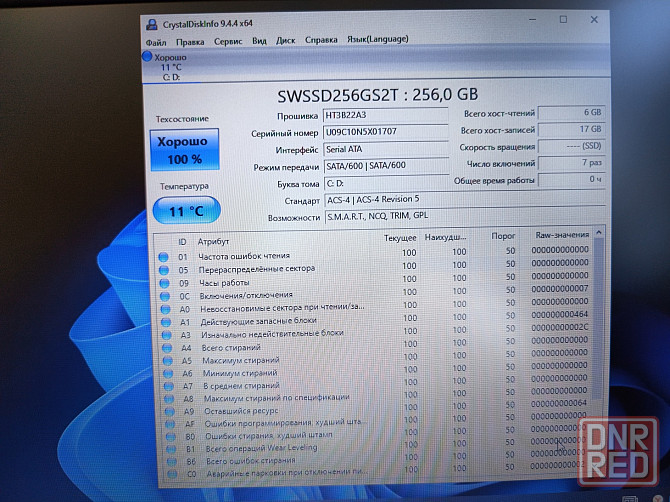Open the Сервис menu

pos(228,42)
